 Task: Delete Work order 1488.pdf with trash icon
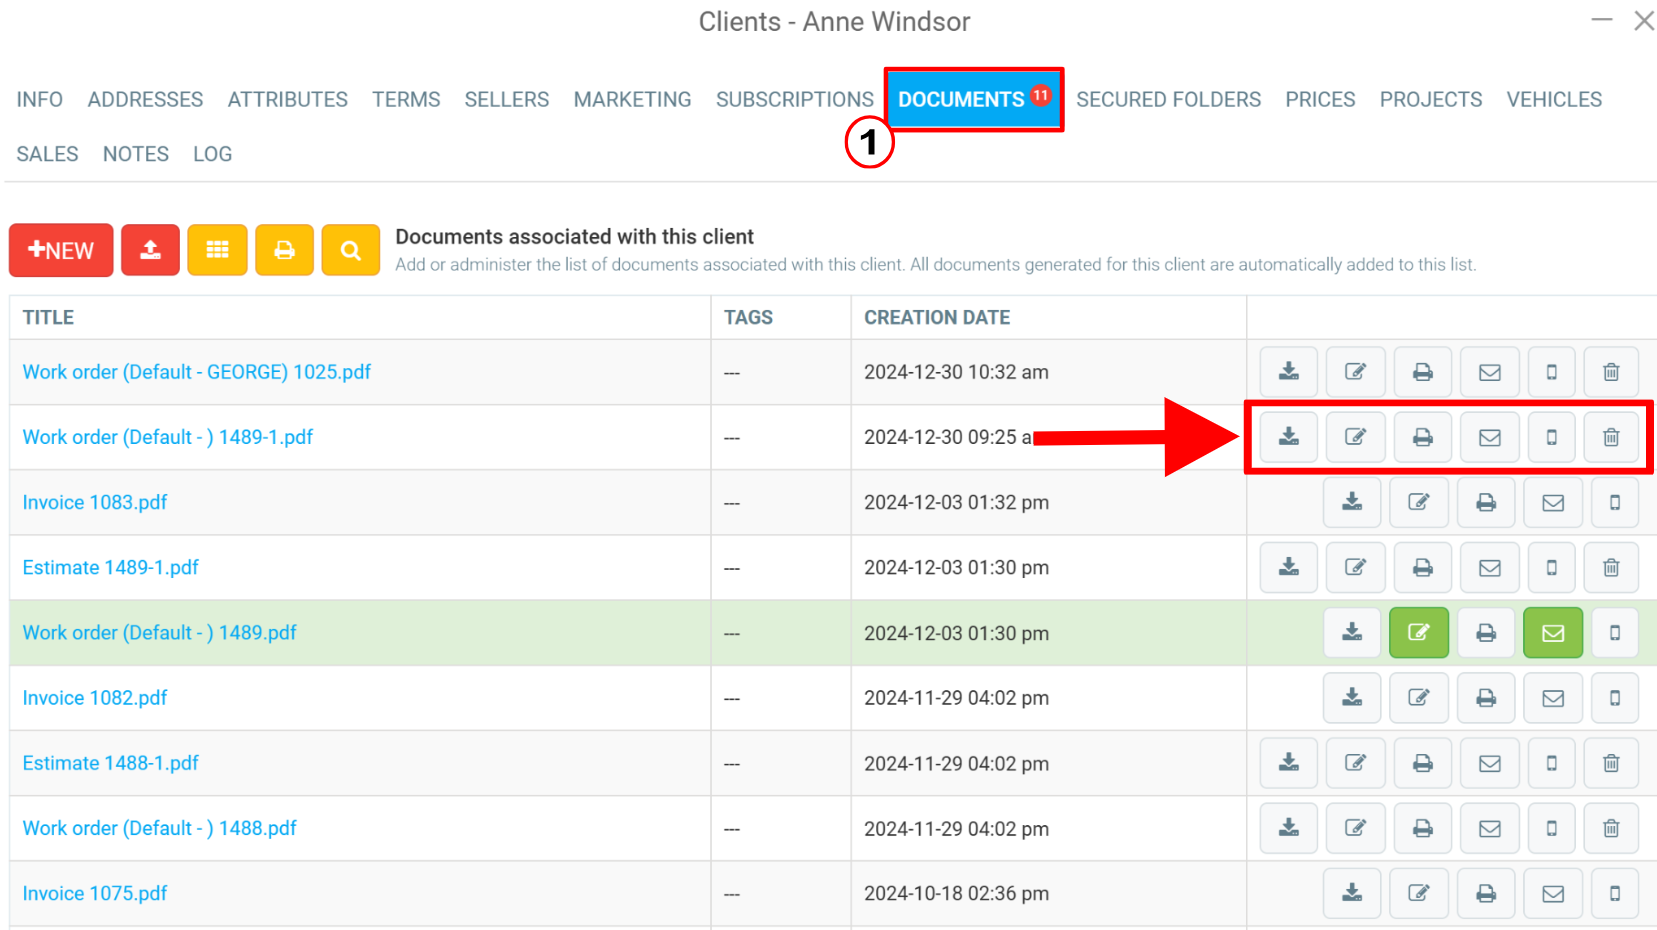[1611, 828]
